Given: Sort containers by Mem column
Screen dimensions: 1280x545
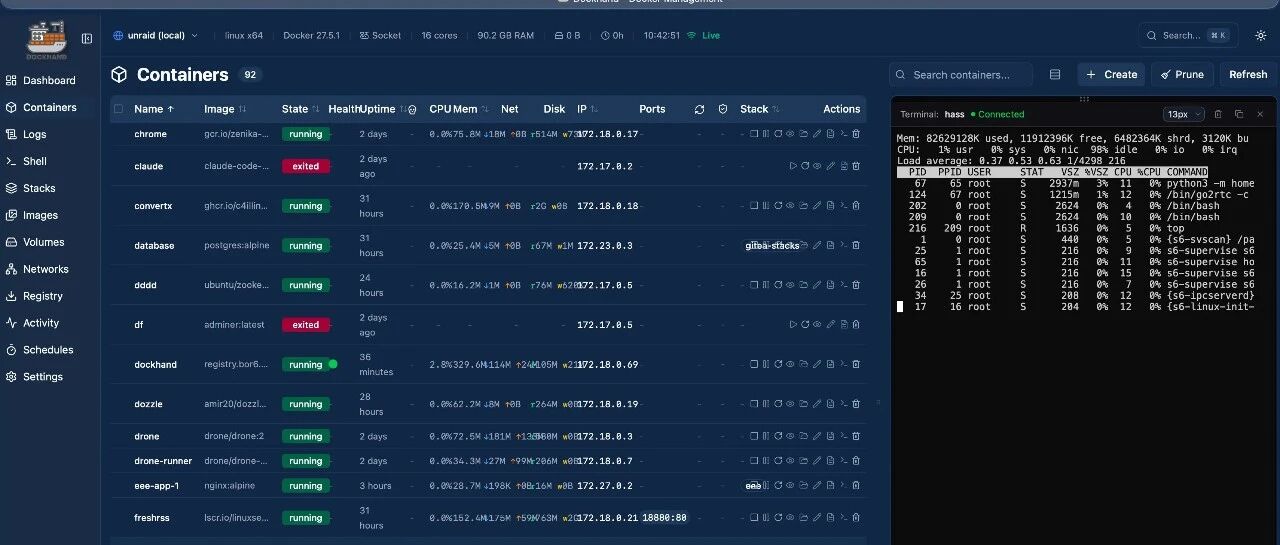Looking at the screenshot, I should (x=471, y=109).
